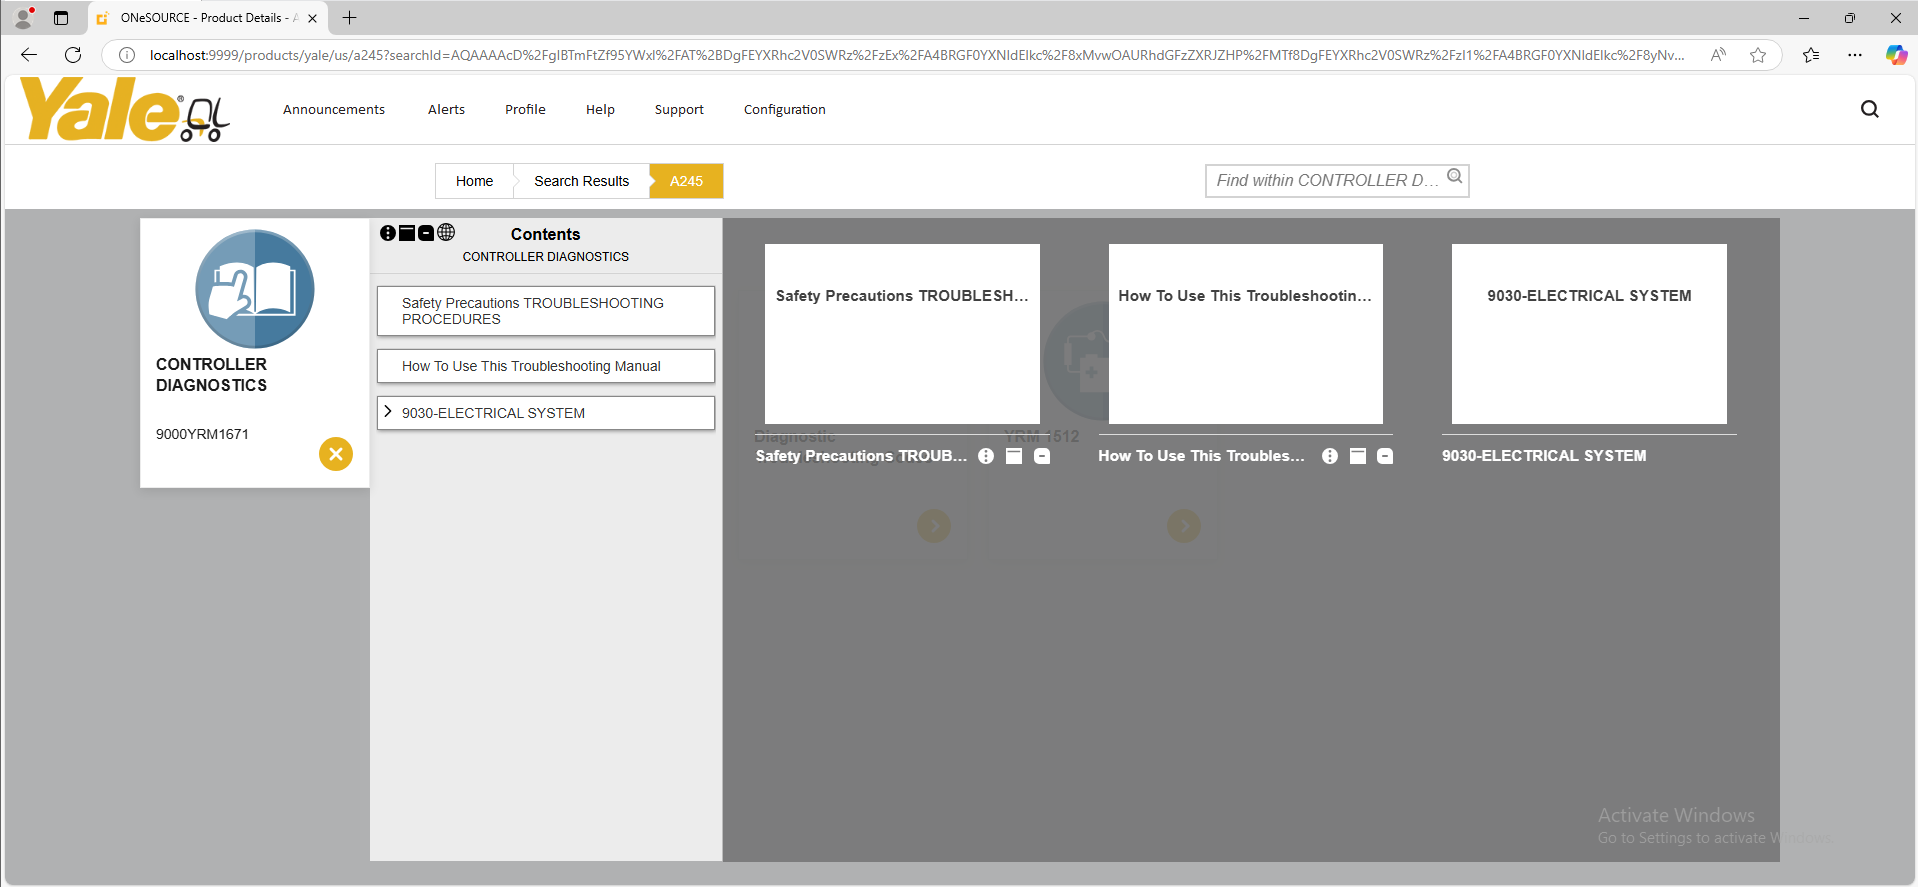Go to Home breadcrumb
The image size is (1918, 887).
(x=474, y=181)
